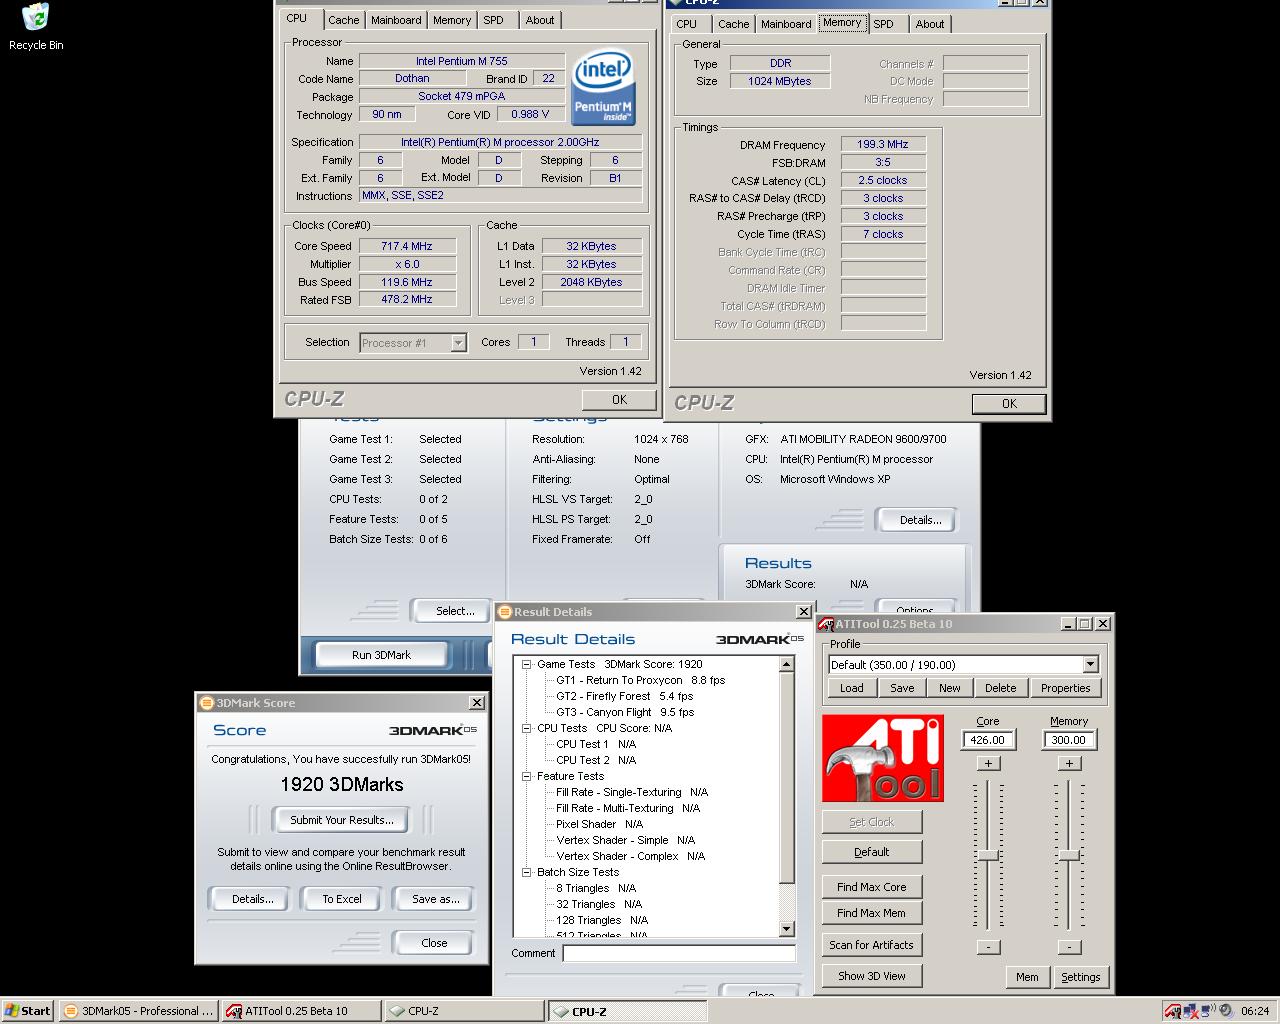Click the Result Details window title icon
Viewport: 1280px width, 1024px height.
point(505,612)
